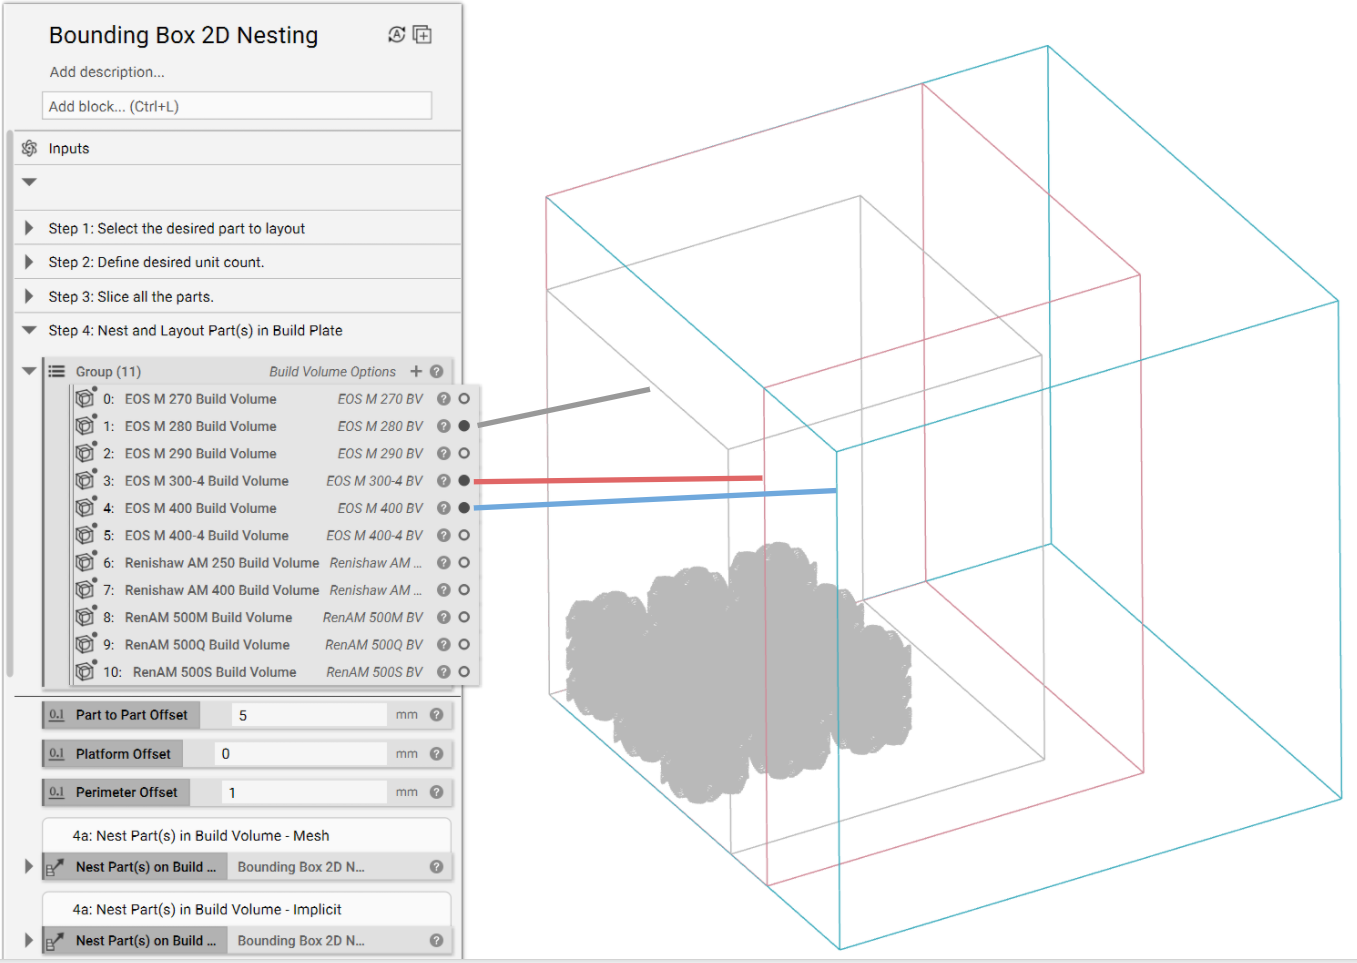Toggle visibility of EOS M 400 BV
The height and width of the screenshot is (963, 1357).
[464, 508]
